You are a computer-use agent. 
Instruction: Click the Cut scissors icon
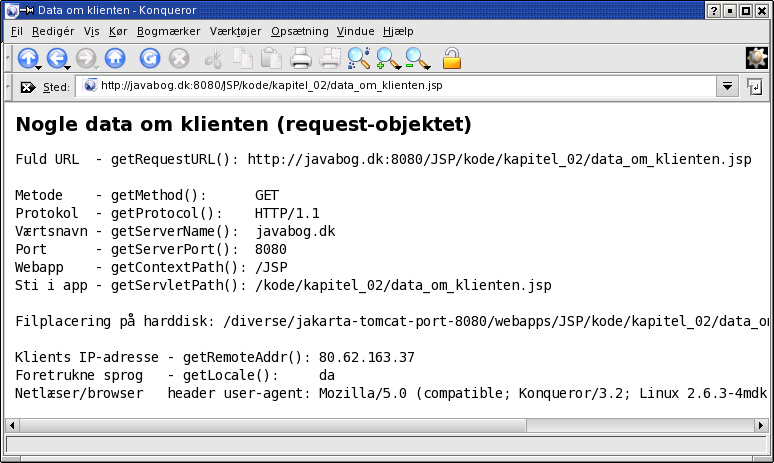click(214, 59)
